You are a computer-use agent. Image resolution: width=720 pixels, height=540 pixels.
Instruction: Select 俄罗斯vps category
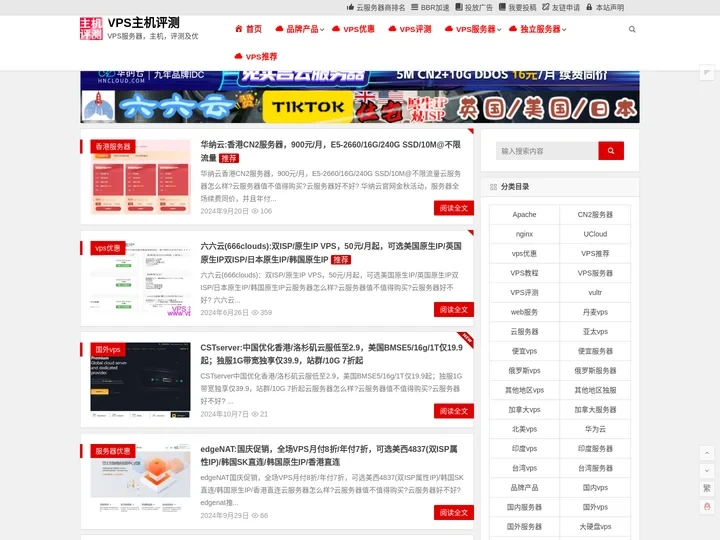[x=524, y=371]
